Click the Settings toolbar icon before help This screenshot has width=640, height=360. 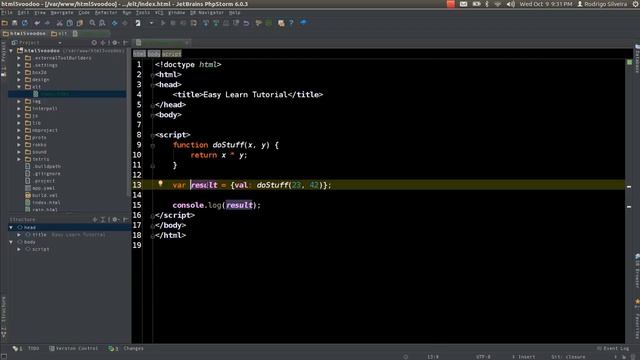coord(281,23)
